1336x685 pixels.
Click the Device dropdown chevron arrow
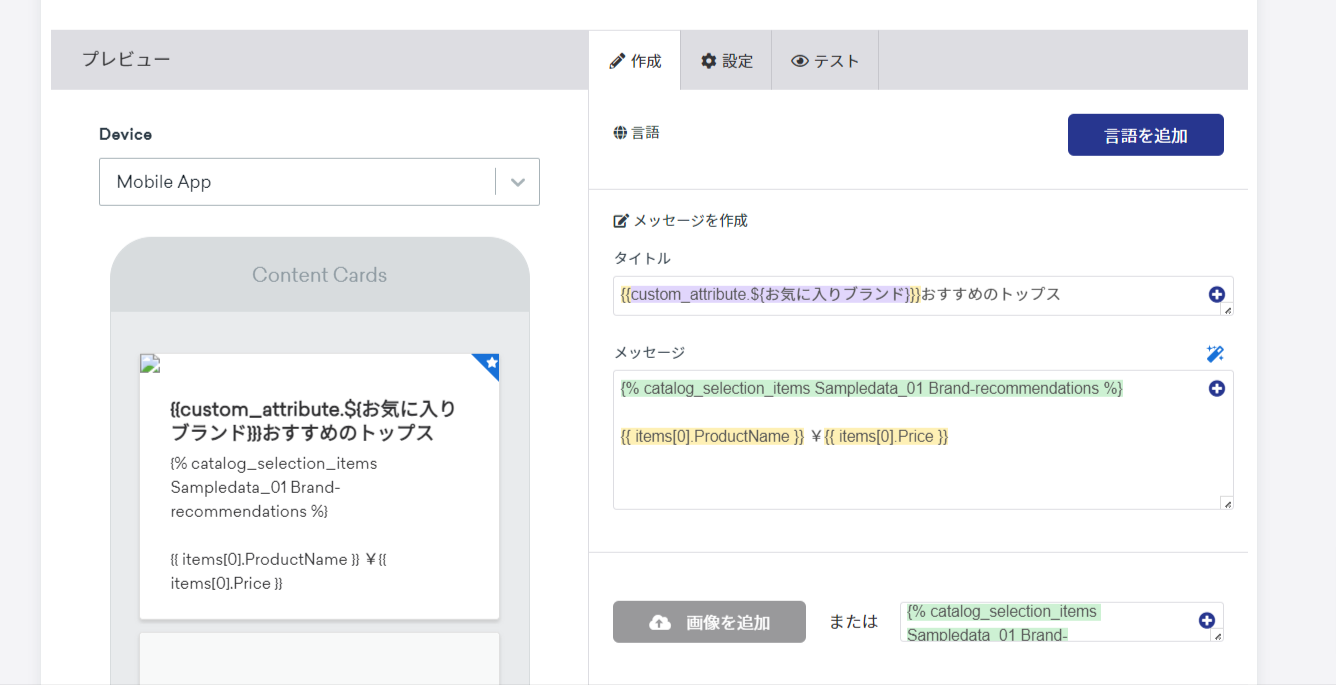(518, 182)
